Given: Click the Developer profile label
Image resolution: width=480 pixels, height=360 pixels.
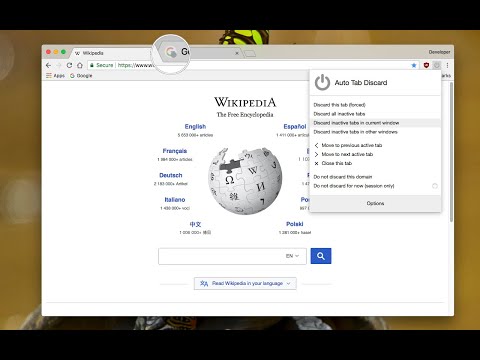Looking at the screenshot, I should 439,52.
